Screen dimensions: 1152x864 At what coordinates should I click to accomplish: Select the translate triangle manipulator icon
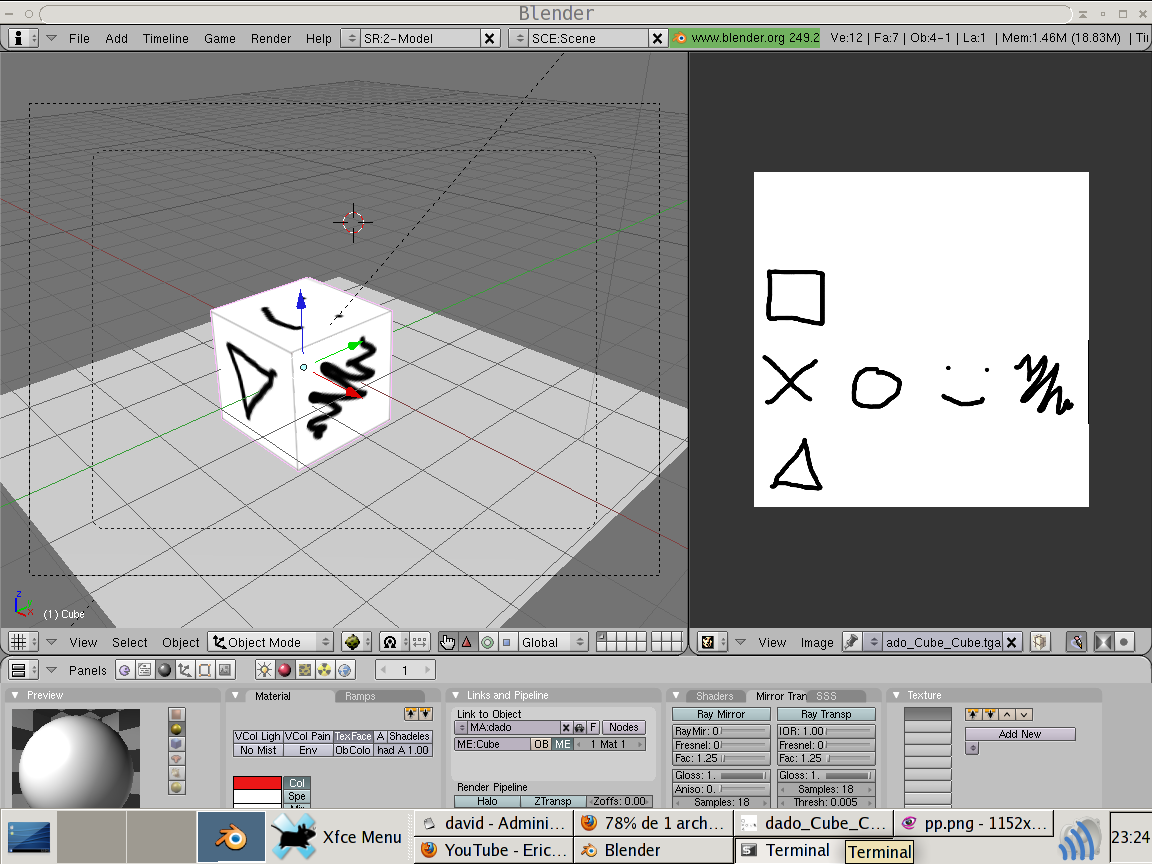467,642
